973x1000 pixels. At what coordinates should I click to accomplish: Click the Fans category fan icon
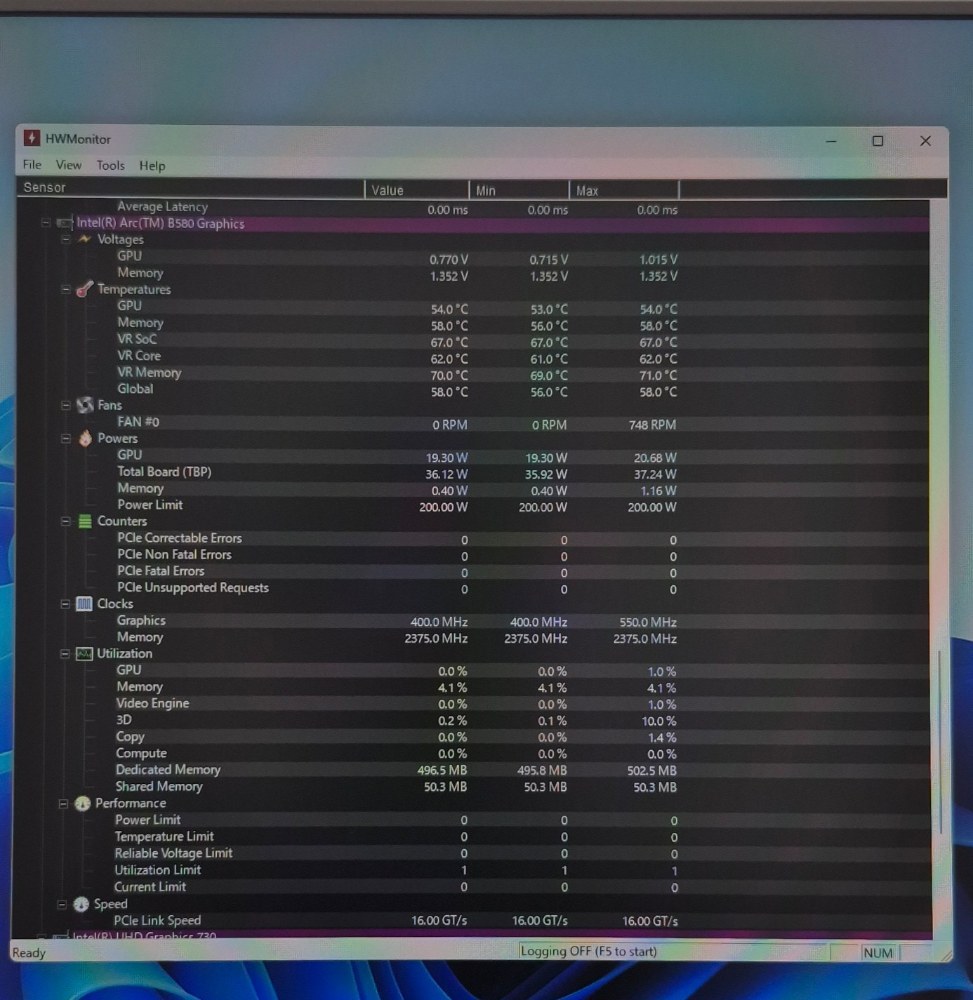(85, 405)
